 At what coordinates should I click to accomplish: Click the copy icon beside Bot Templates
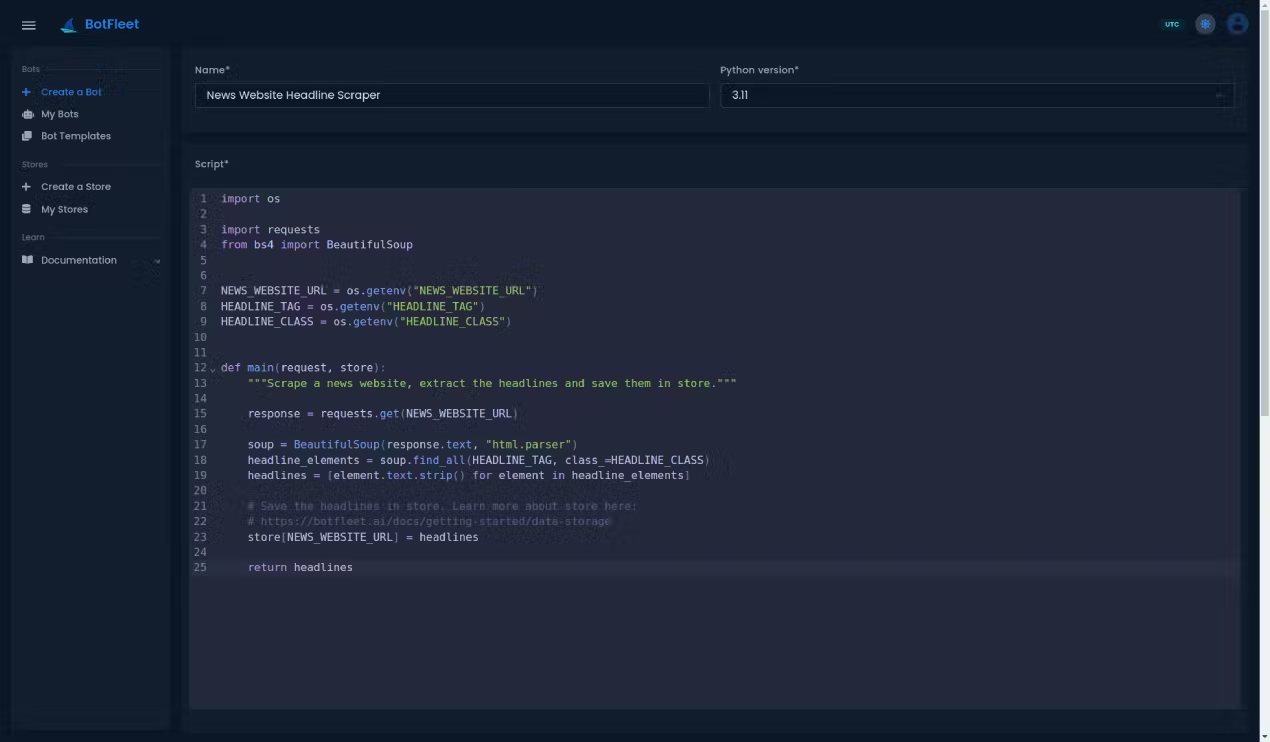(27, 136)
